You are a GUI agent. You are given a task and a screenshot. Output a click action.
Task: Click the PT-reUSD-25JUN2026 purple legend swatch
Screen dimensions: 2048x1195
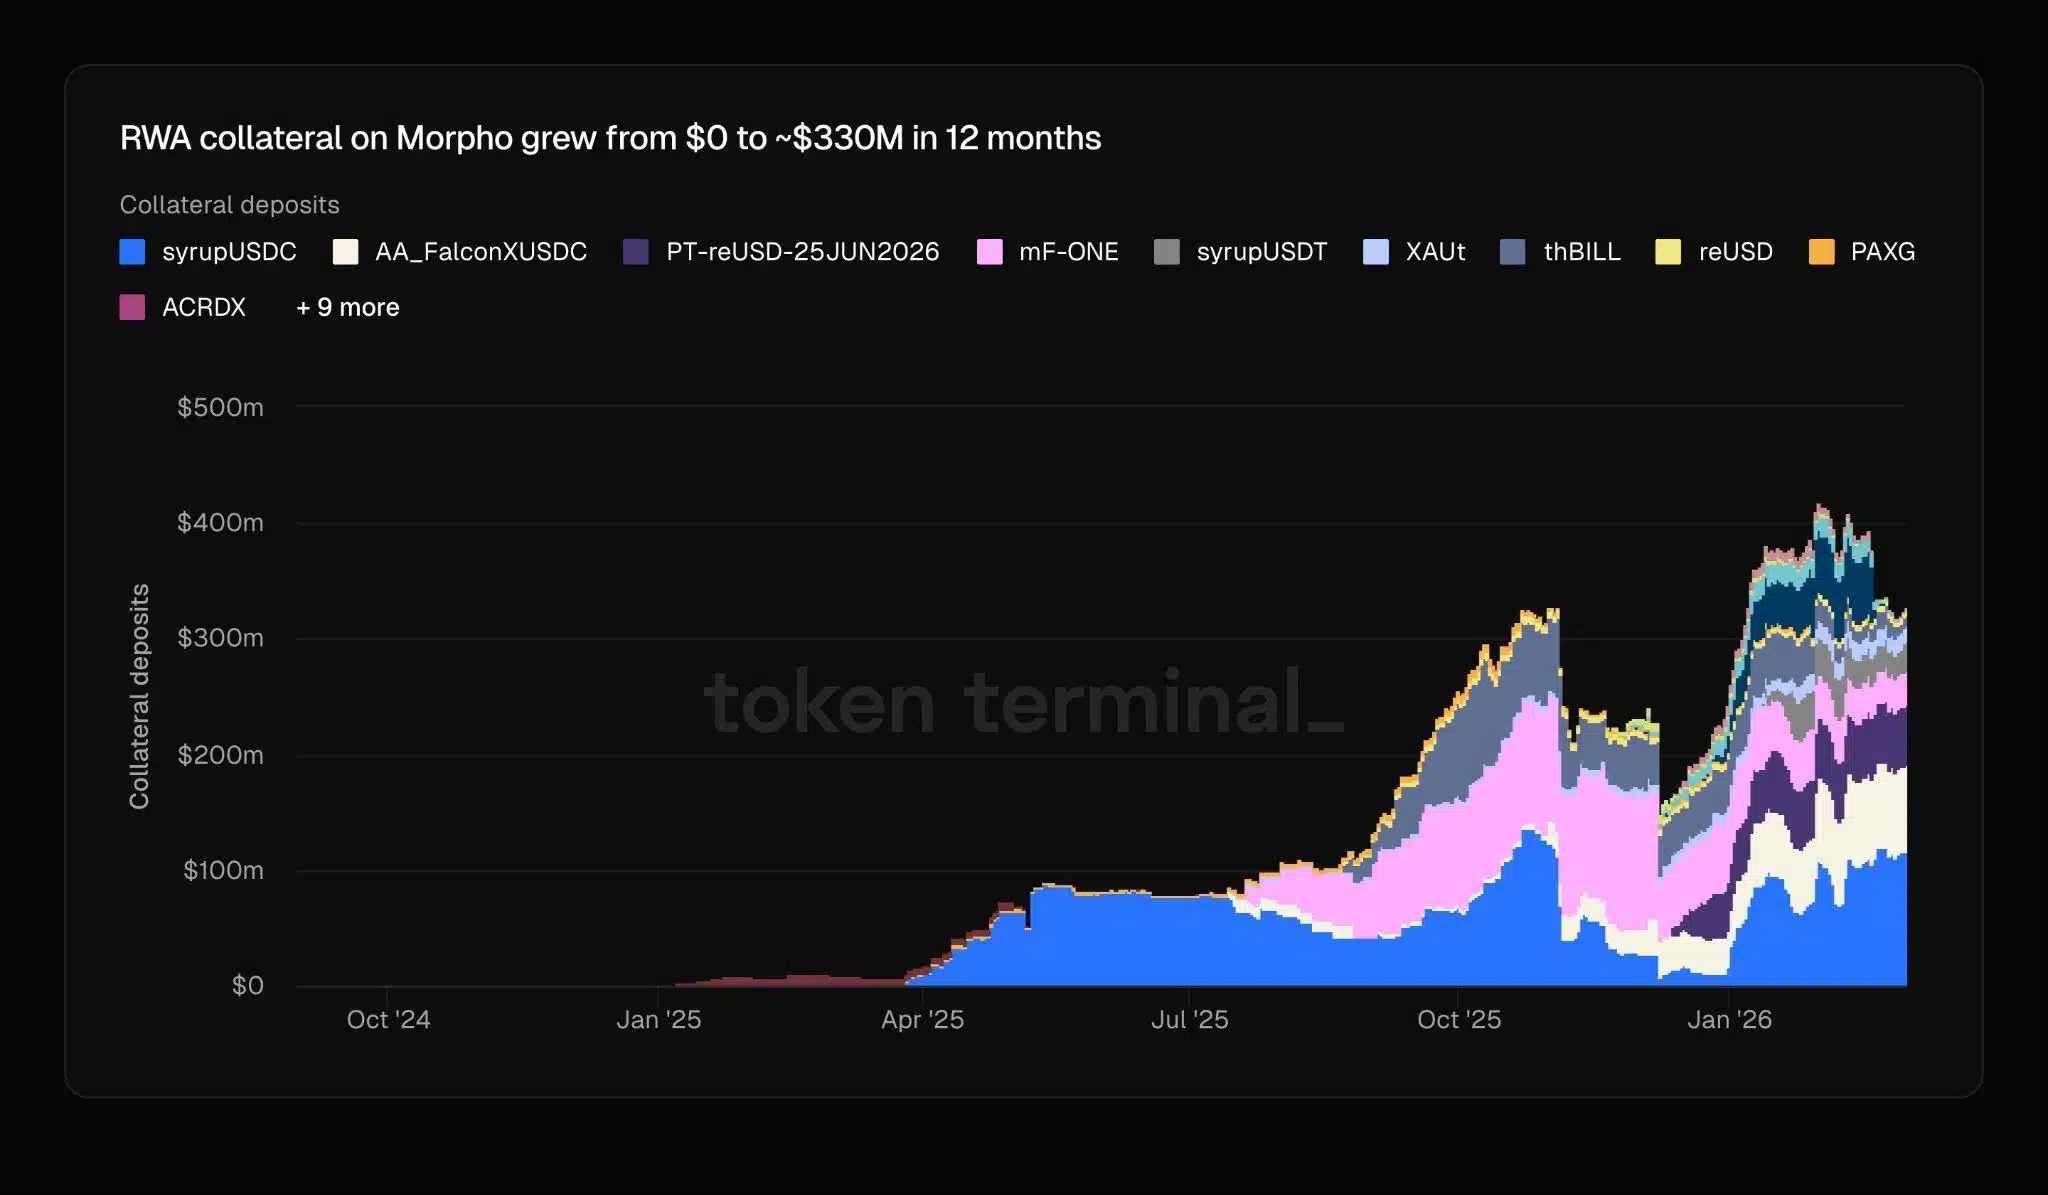point(636,252)
